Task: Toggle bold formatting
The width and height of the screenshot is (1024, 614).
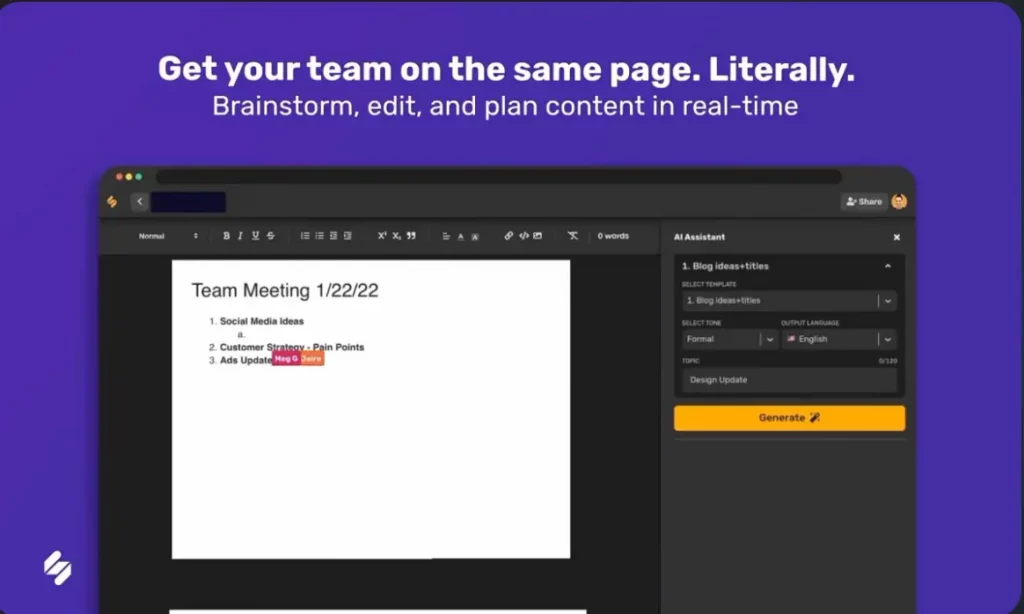Action: 226,236
